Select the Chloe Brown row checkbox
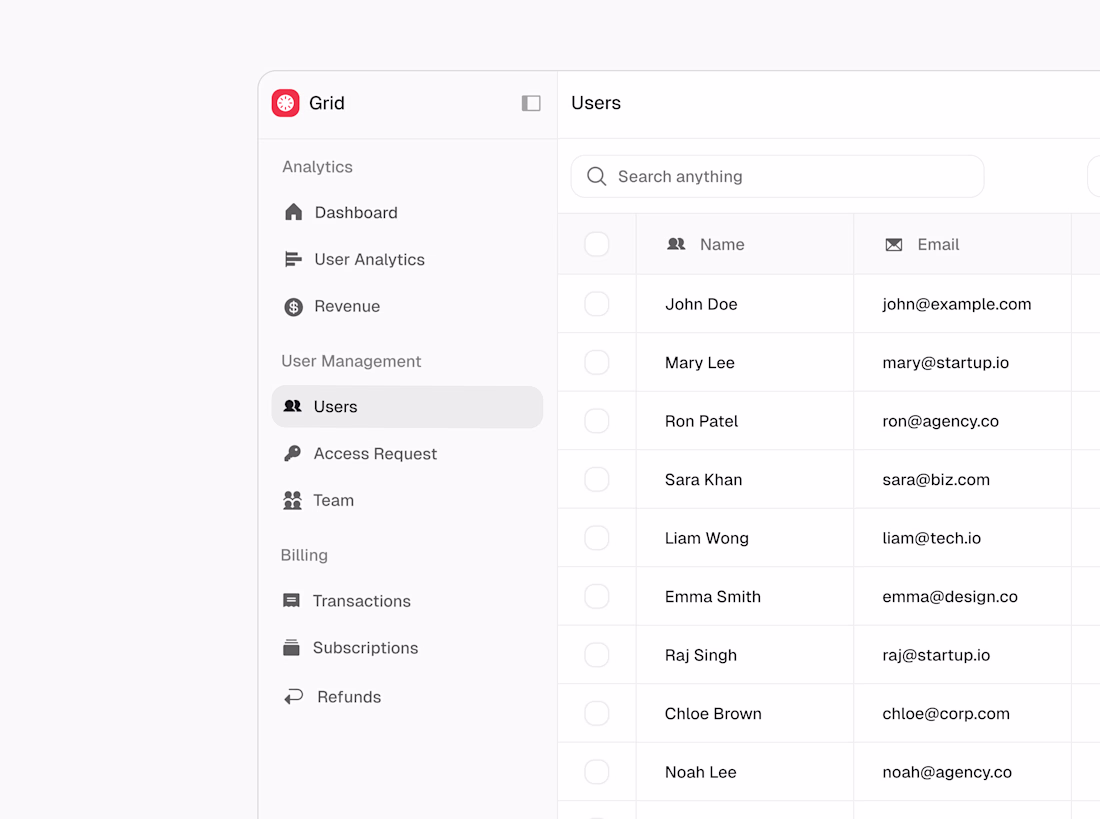The width and height of the screenshot is (1100, 819). [x=597, y=714]
